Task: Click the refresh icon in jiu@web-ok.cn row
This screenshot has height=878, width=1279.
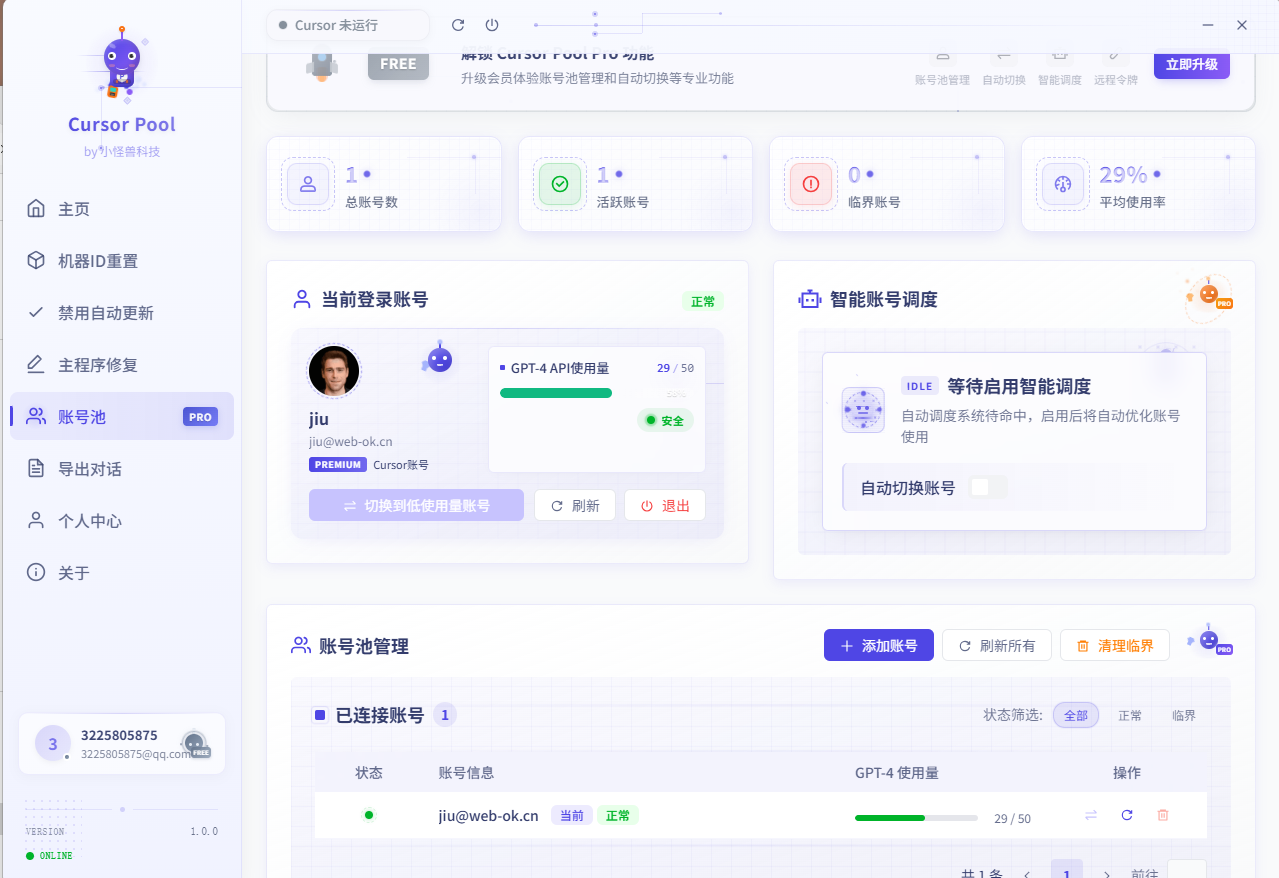Action: (x=1127, y=815)
